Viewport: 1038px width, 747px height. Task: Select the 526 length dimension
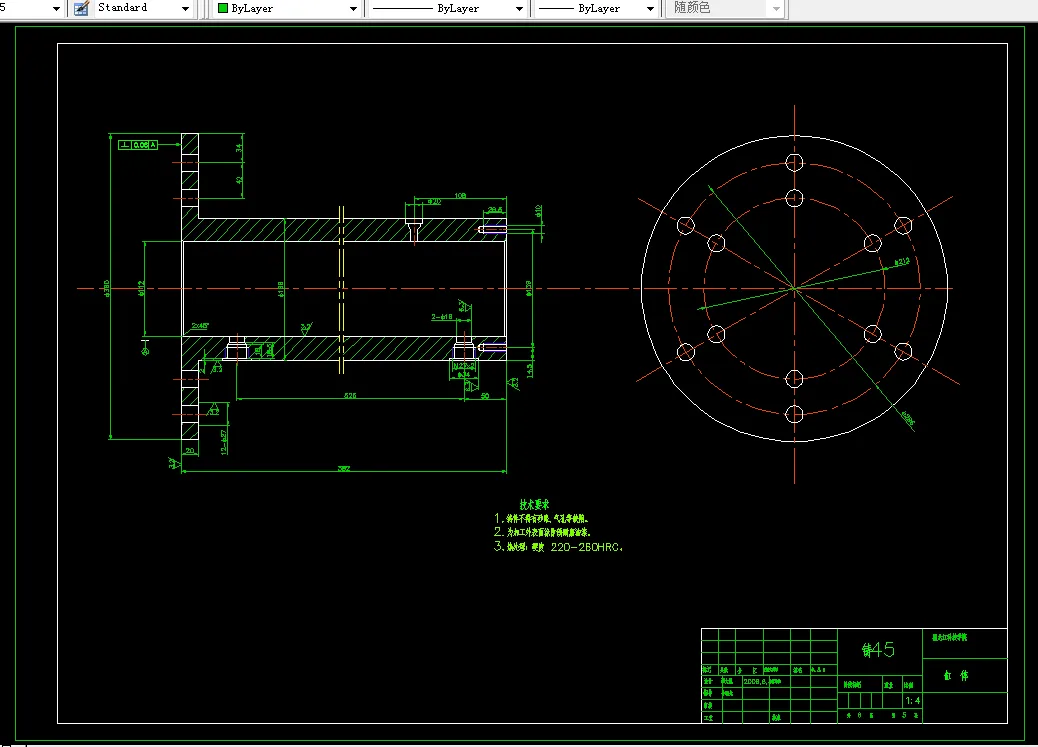click(350, 395)
